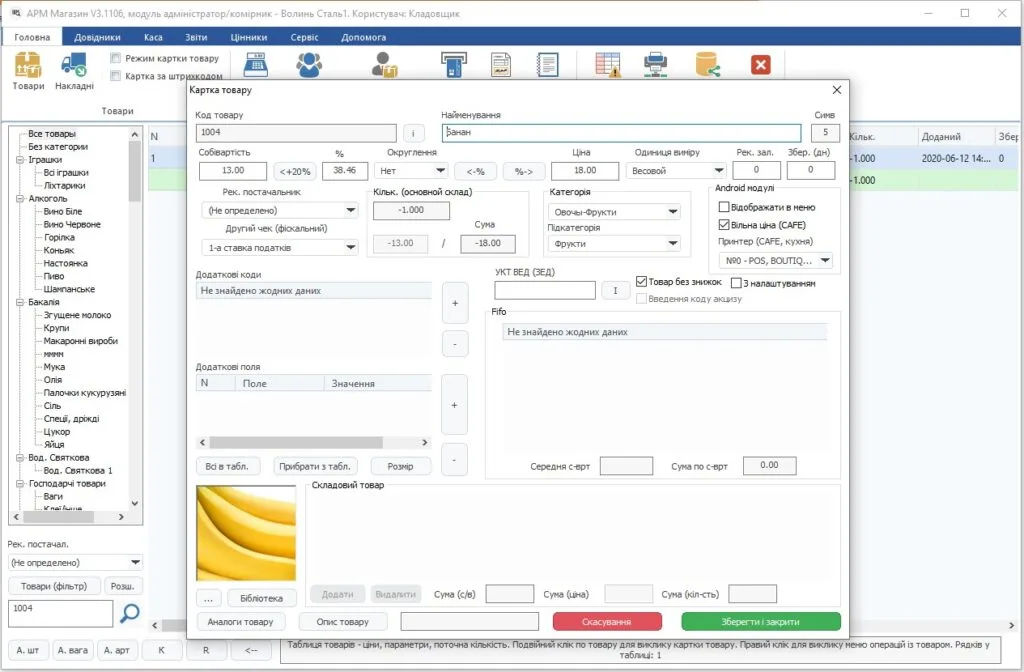Click Скасування button

607,622
